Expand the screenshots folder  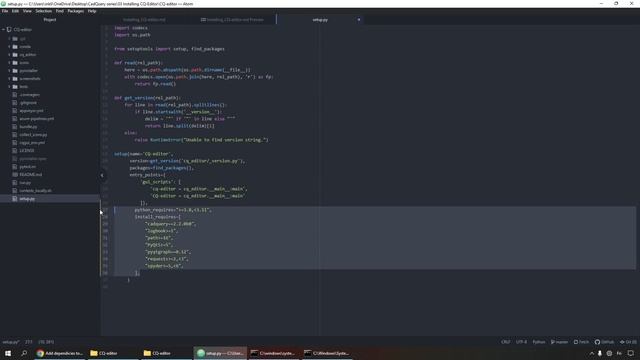10,79
